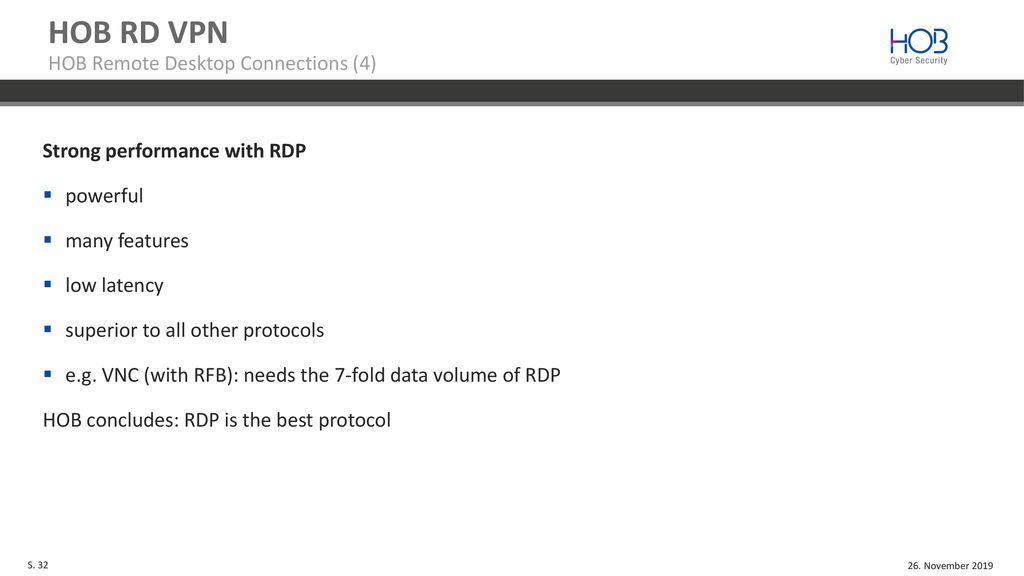The image size is (1024, 576).
Task: Click the page number "S. 32"
Action: click(x=38, y=565)
